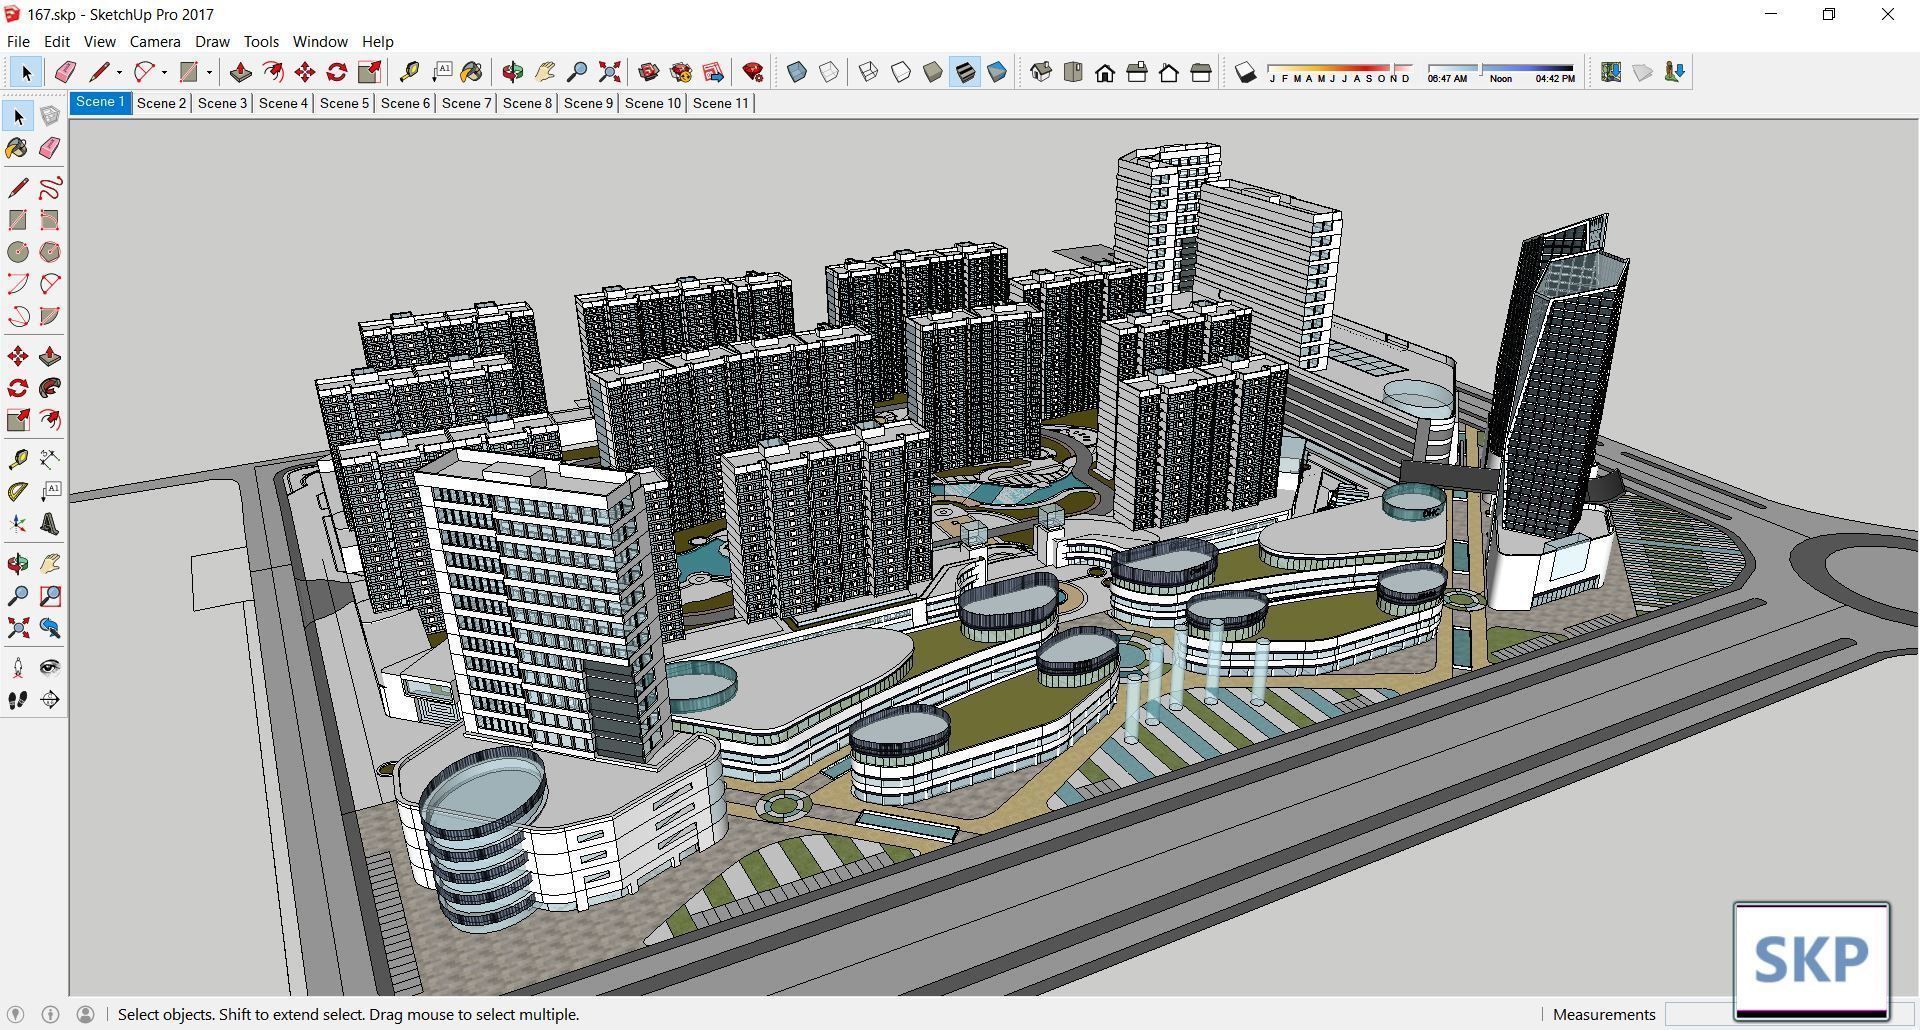Toggle Show/Hide Shadows button
This screenshot has height=1030, width=1920.
click(x=1245, y=72)
